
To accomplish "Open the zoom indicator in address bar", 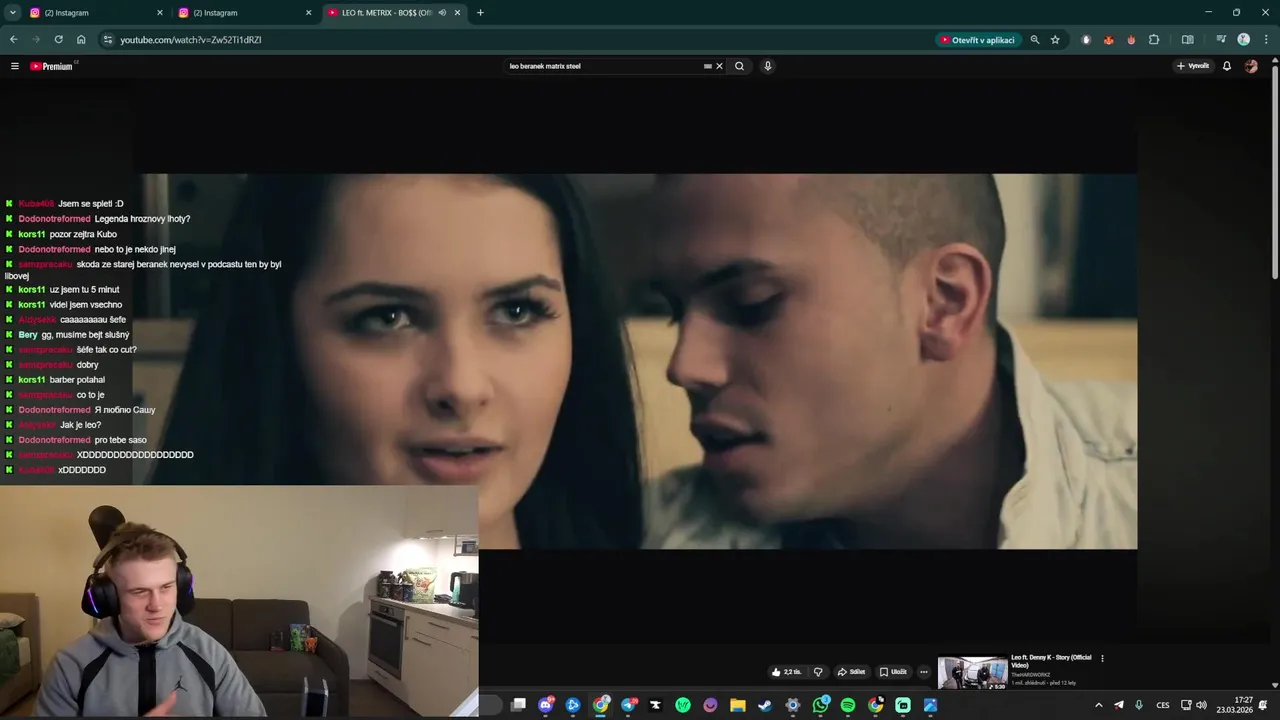I will (1035, 40).
